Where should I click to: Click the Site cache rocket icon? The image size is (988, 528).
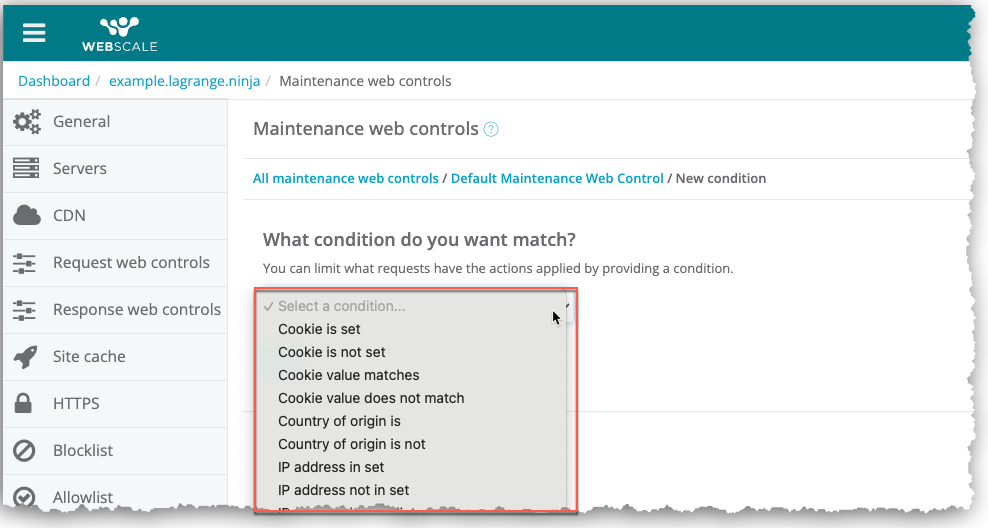coord(26,357)
